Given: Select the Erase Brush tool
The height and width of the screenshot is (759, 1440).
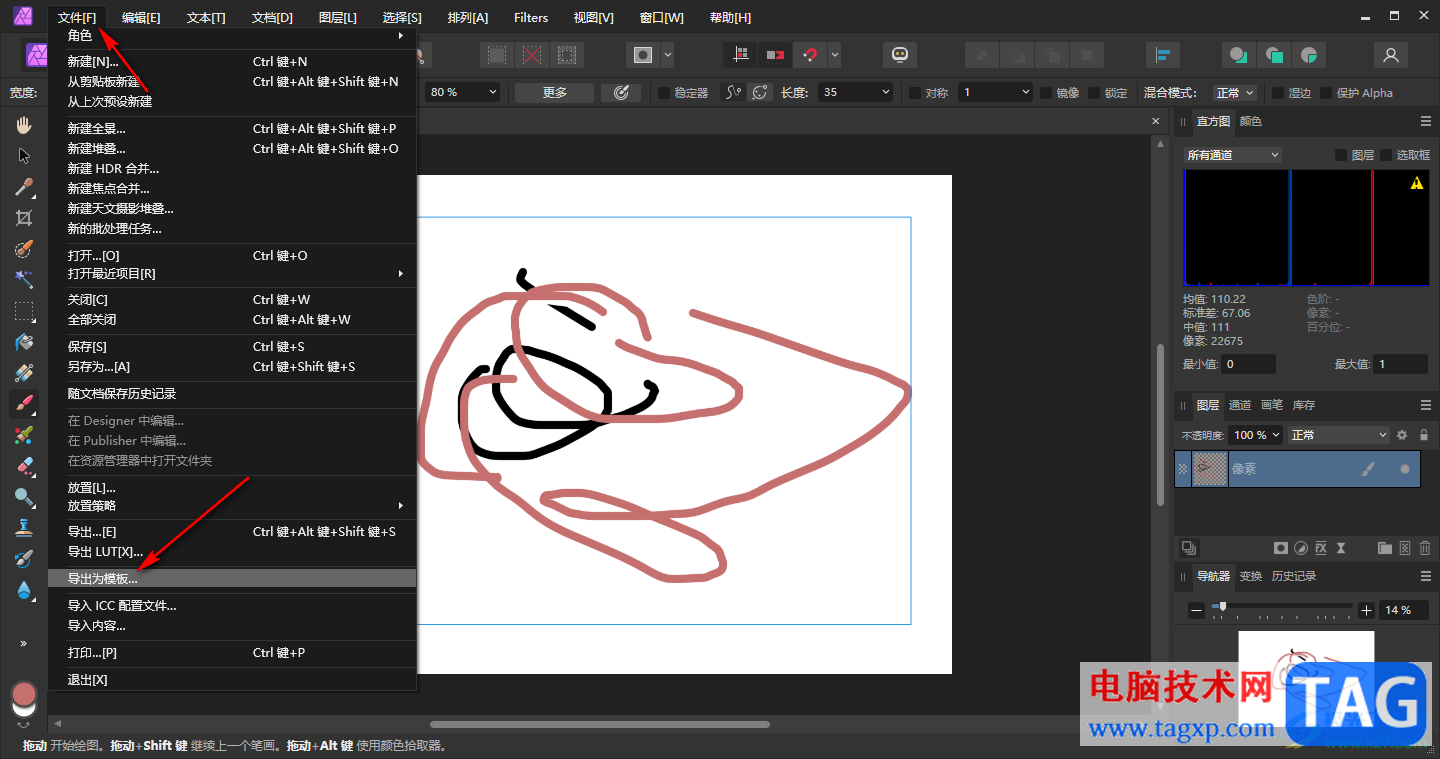Looking at the screenshot, I should click(24, 466).
